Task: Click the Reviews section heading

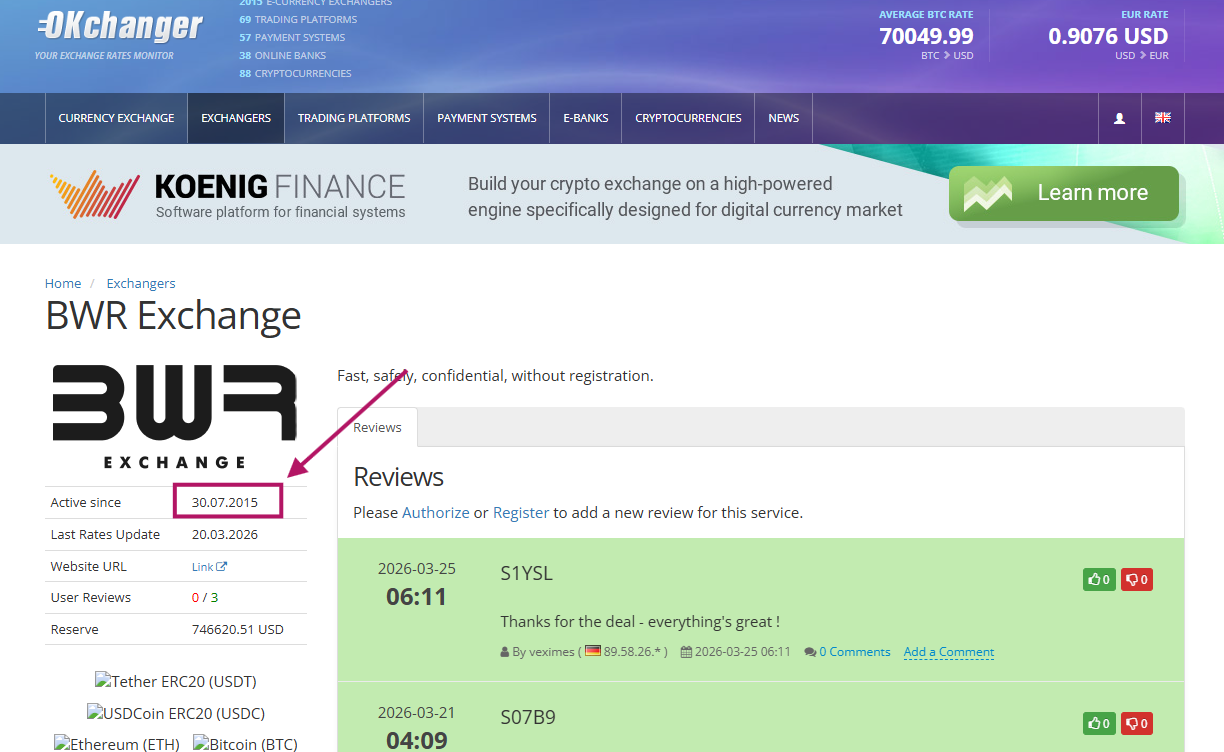Action: click(x=398, y=476)
